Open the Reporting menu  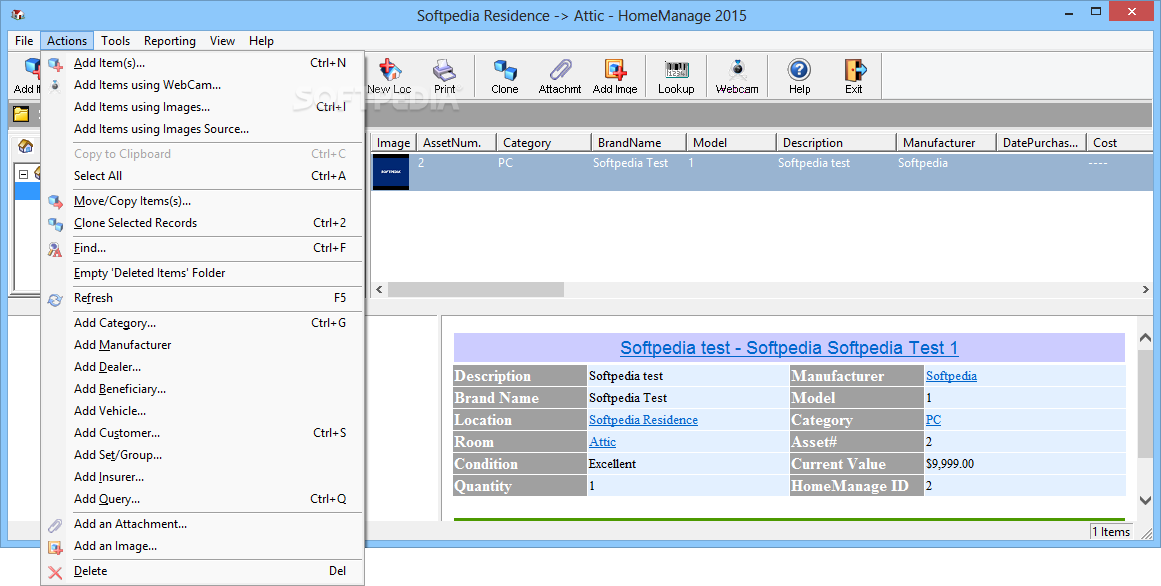pos(170,41)
